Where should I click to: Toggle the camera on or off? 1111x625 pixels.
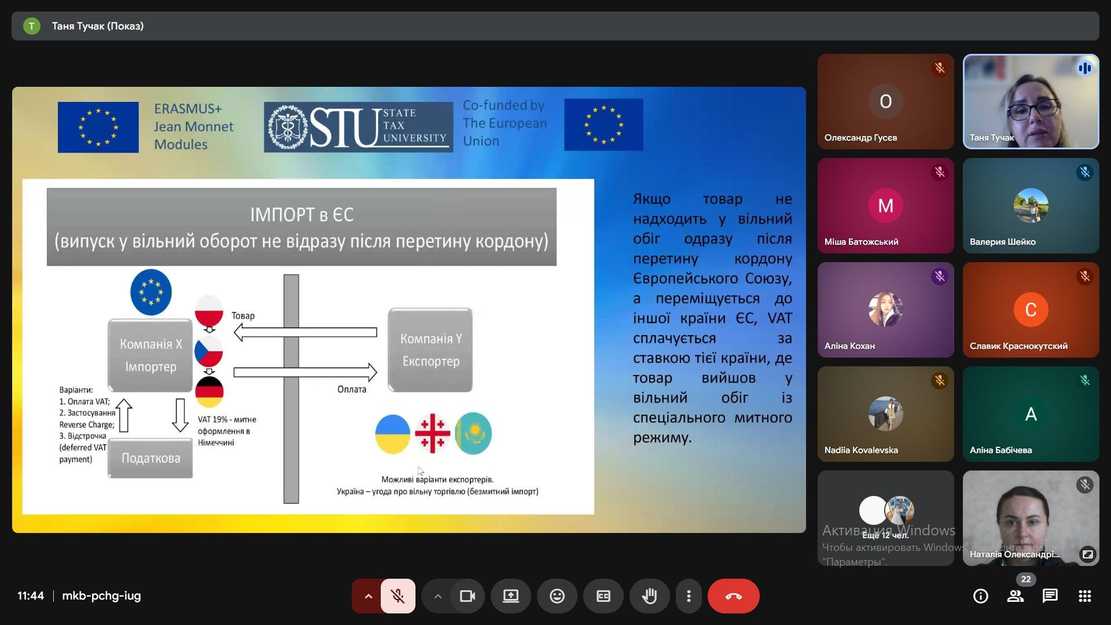click(467, 596)
